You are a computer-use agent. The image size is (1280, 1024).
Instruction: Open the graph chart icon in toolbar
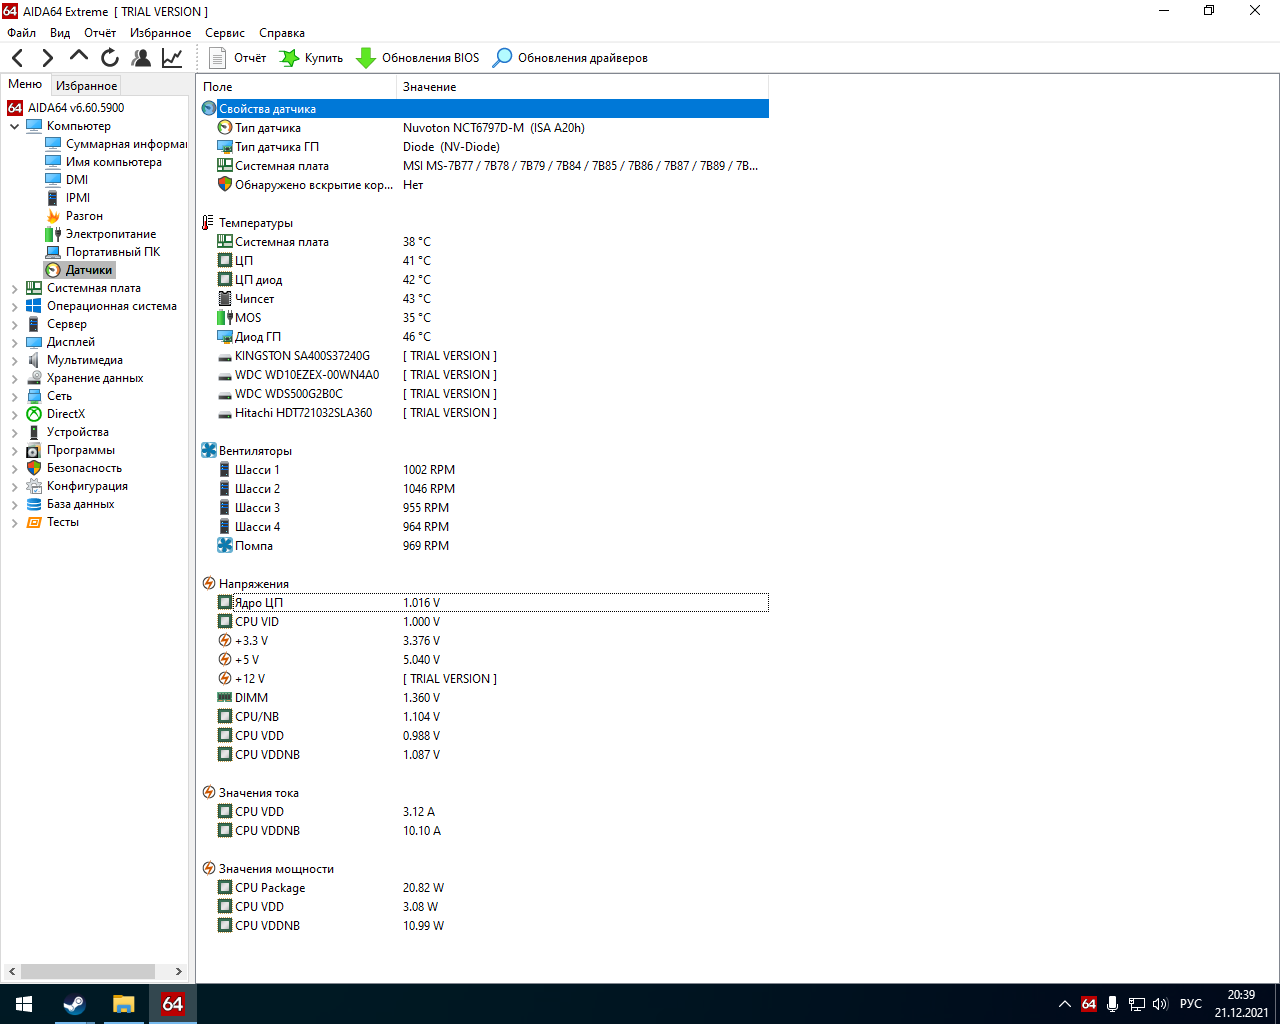point(172,58)
